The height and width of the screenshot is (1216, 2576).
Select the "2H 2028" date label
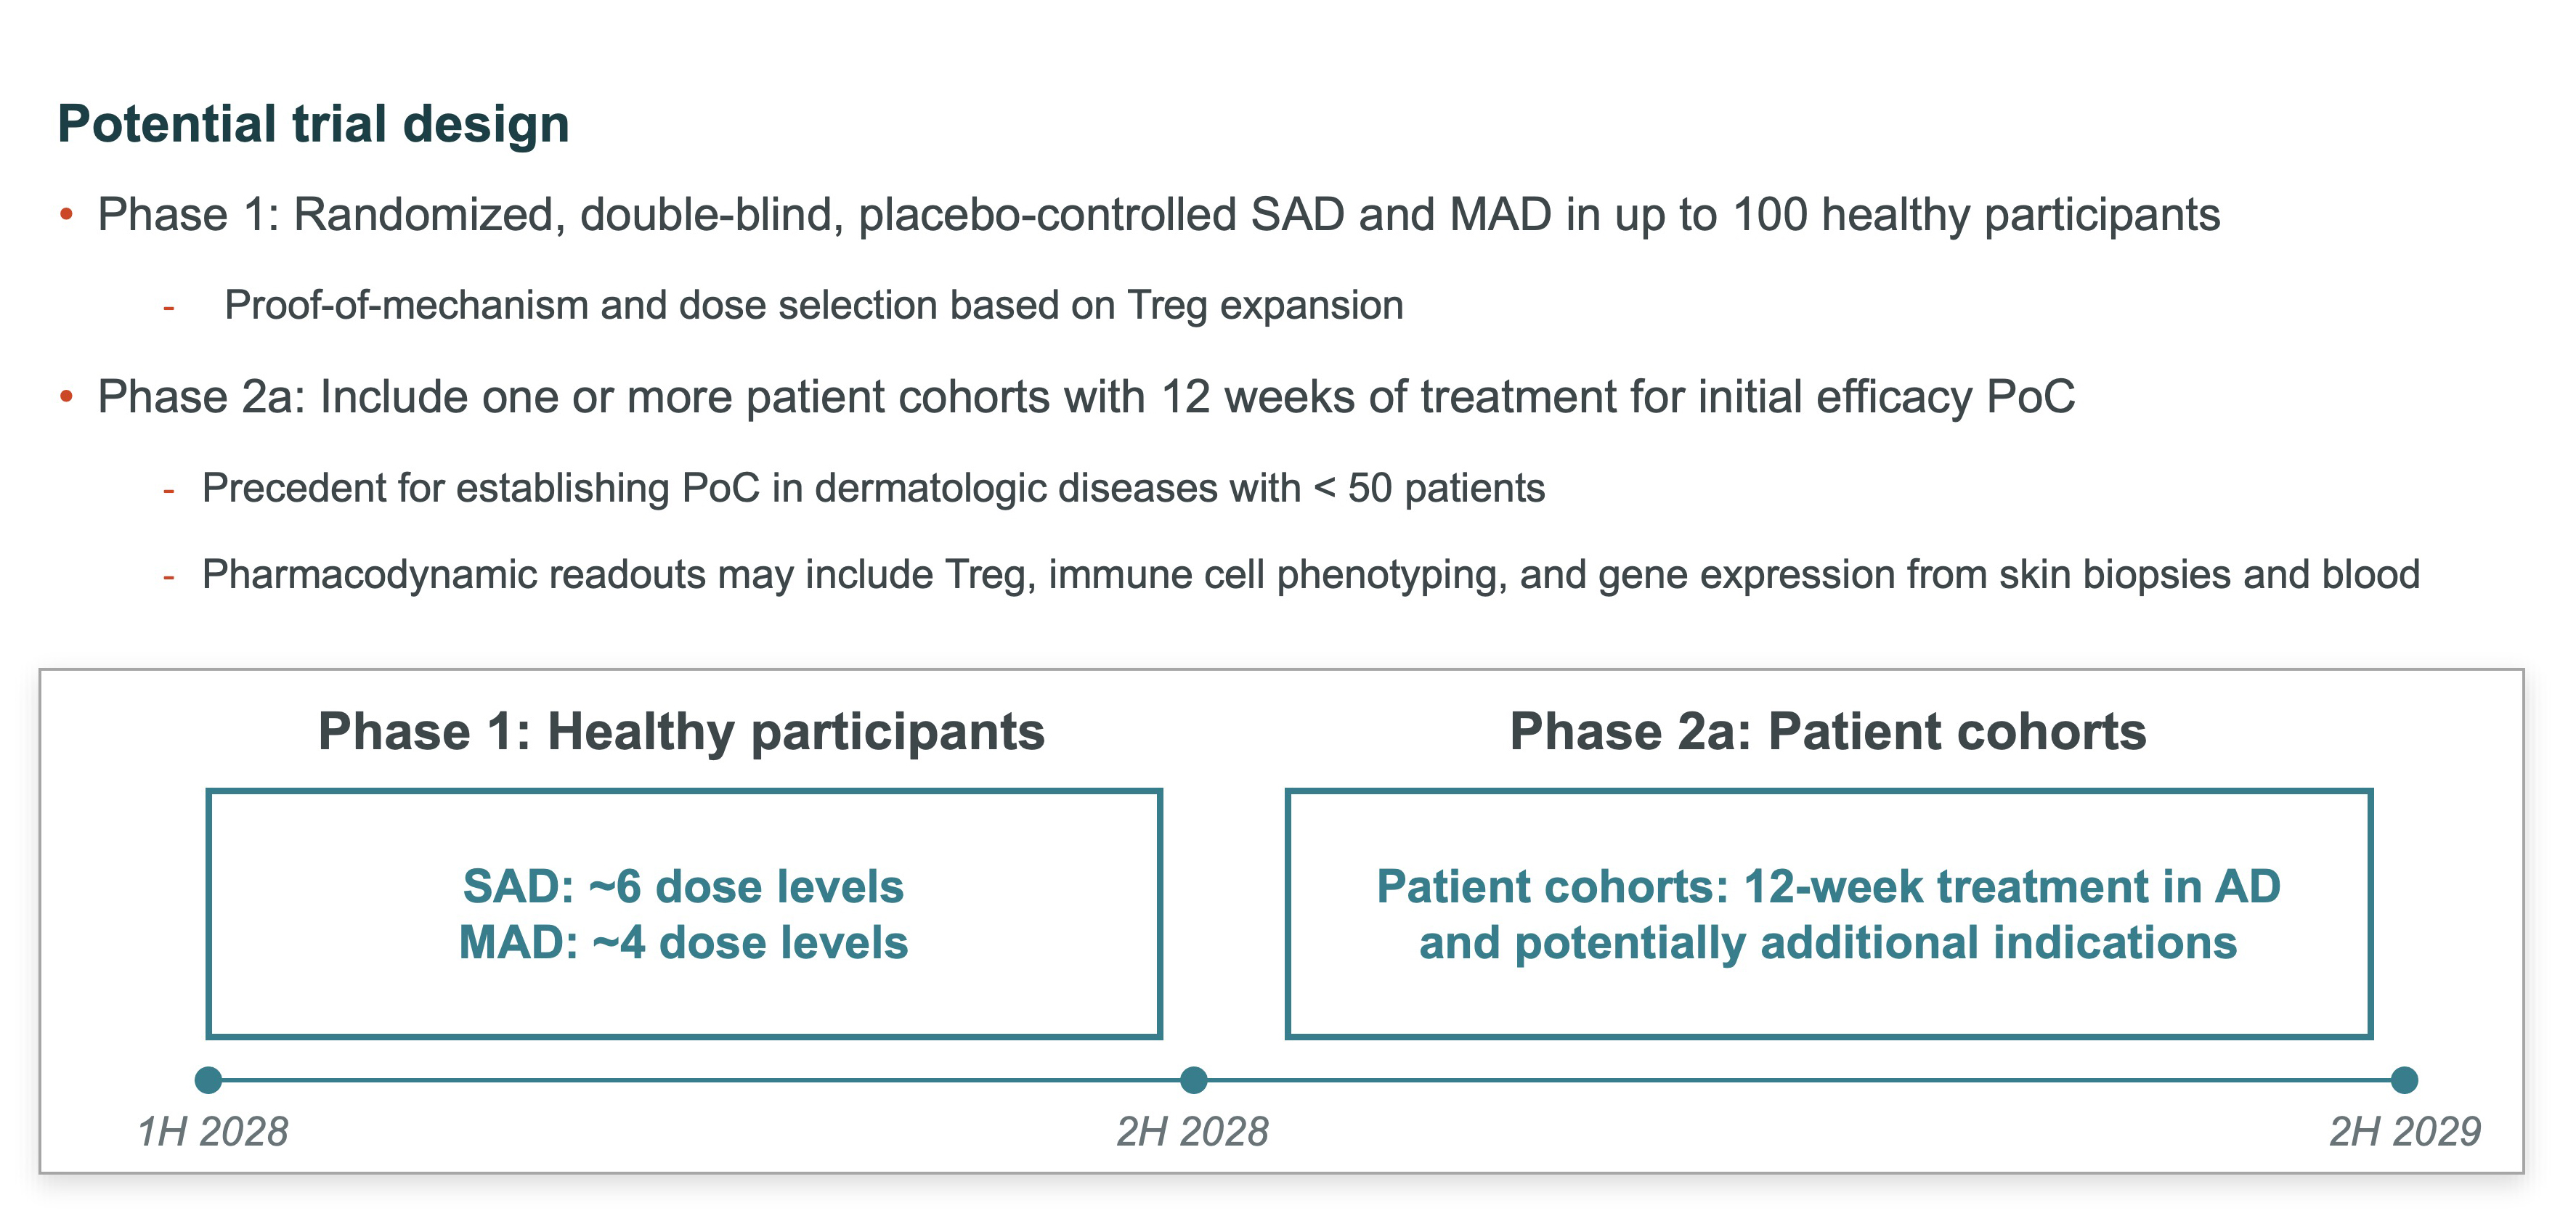(x=1192, y=1132)
